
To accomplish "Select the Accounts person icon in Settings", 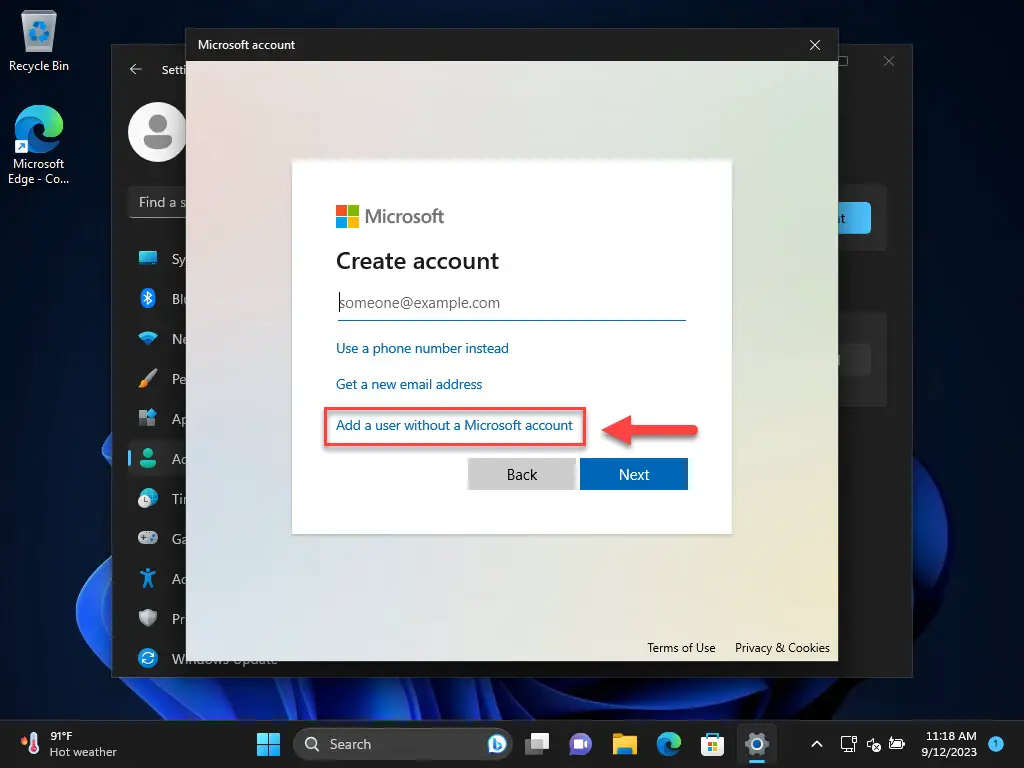I will tap(148, 458).
